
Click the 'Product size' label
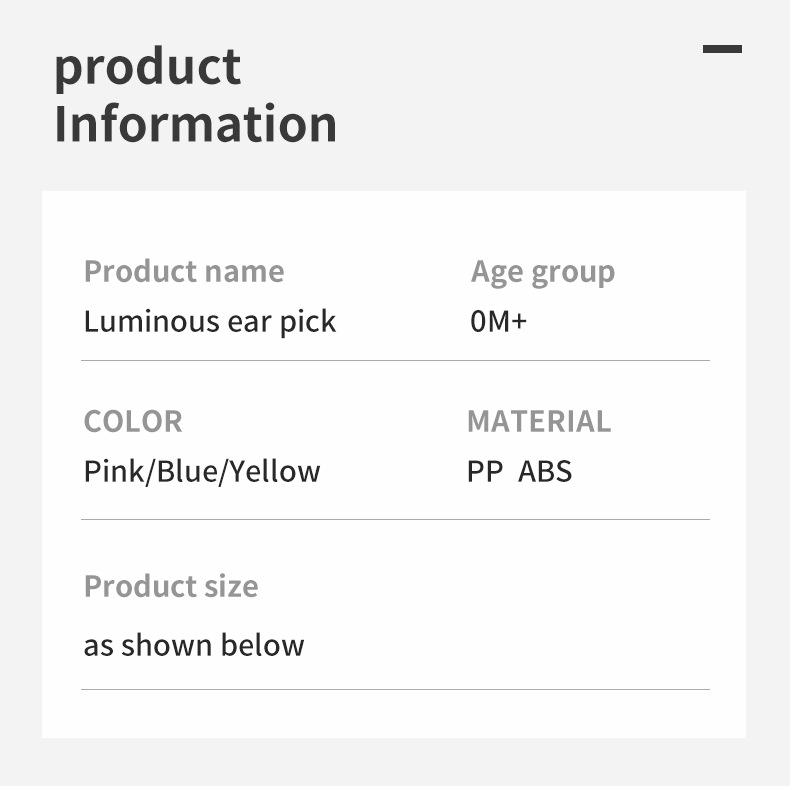(x=171, y=586)
